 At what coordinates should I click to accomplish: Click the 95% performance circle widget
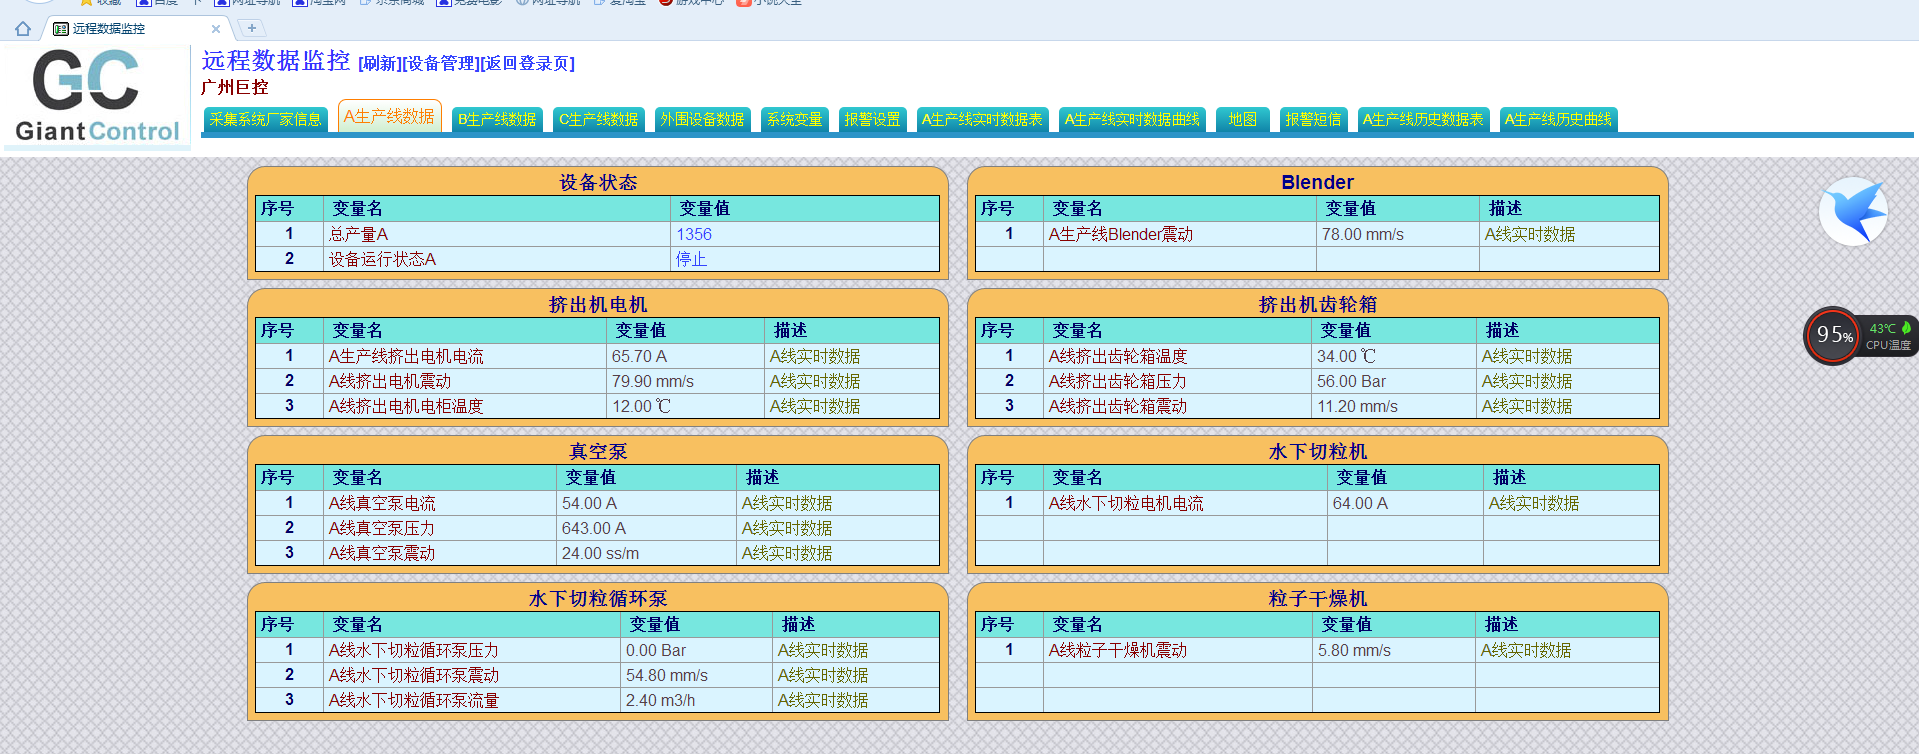point(1833,336)
